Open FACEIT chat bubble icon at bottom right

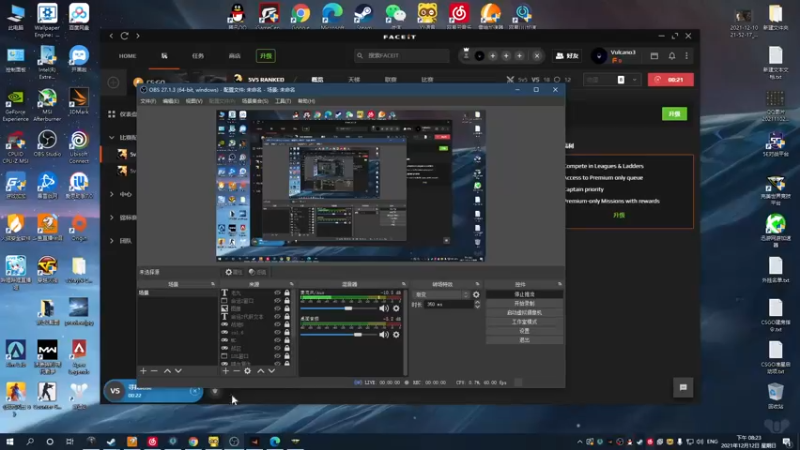tap(683, 388)
